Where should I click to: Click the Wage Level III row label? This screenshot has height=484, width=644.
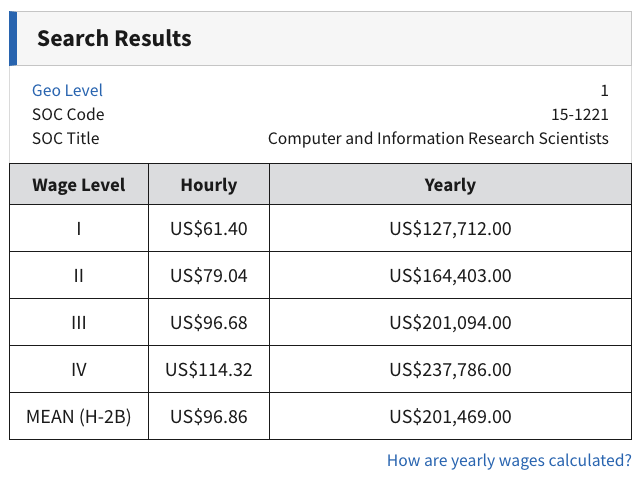click(x=79, y=322)
